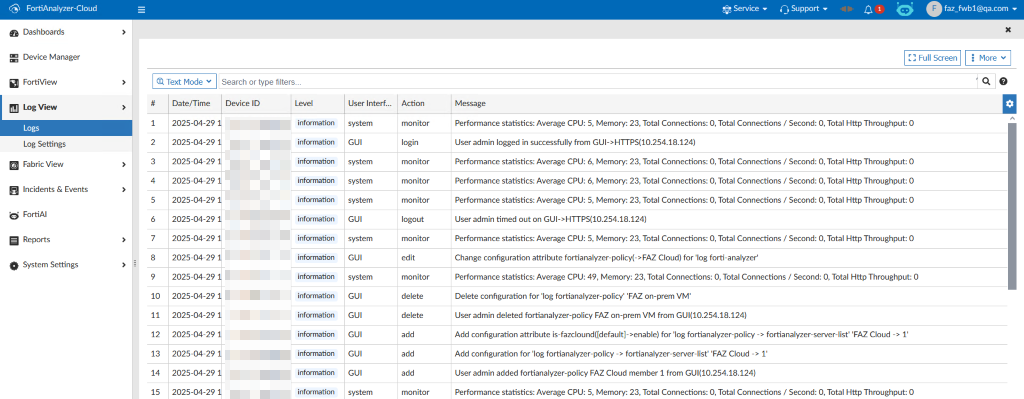Click the Device Manager icon
This screenshot has width=1024, height=399.
(14, 57)
